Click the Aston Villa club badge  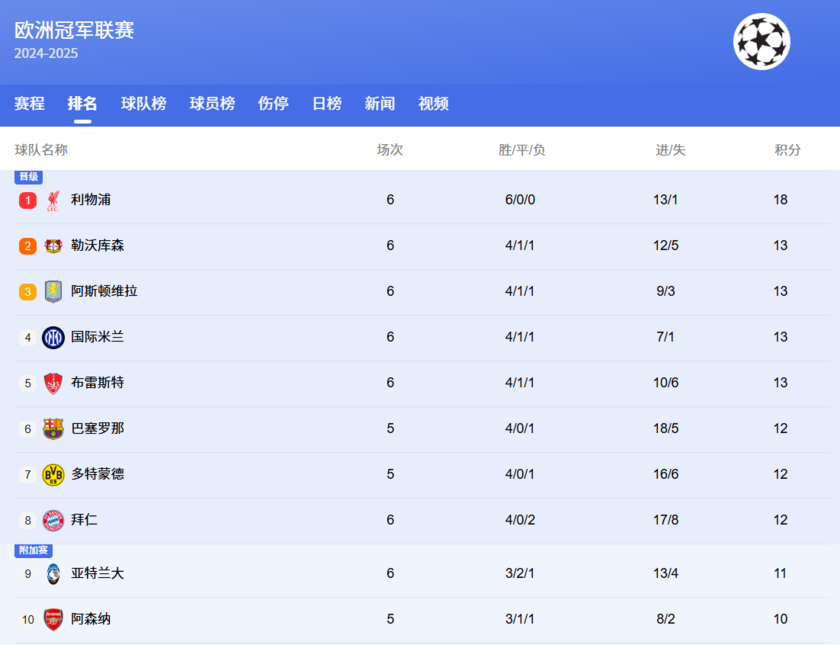click(x=55, y=291)
